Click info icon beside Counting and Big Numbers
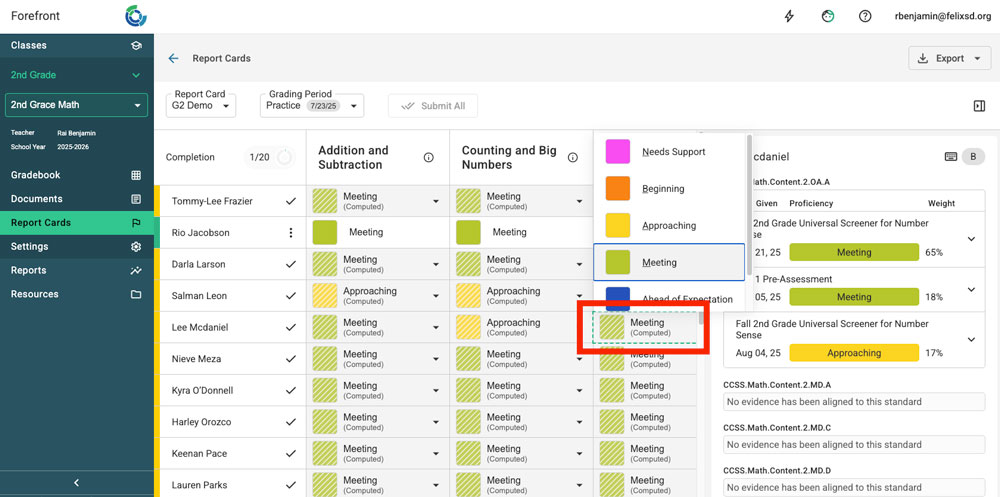 (x=573, y=158)
